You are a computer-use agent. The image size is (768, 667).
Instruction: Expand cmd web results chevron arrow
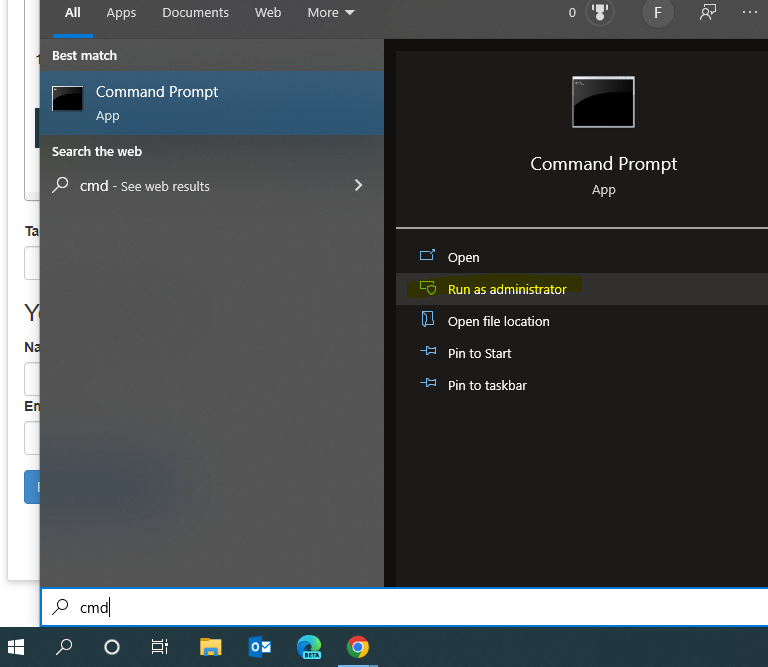click(358, 185)
